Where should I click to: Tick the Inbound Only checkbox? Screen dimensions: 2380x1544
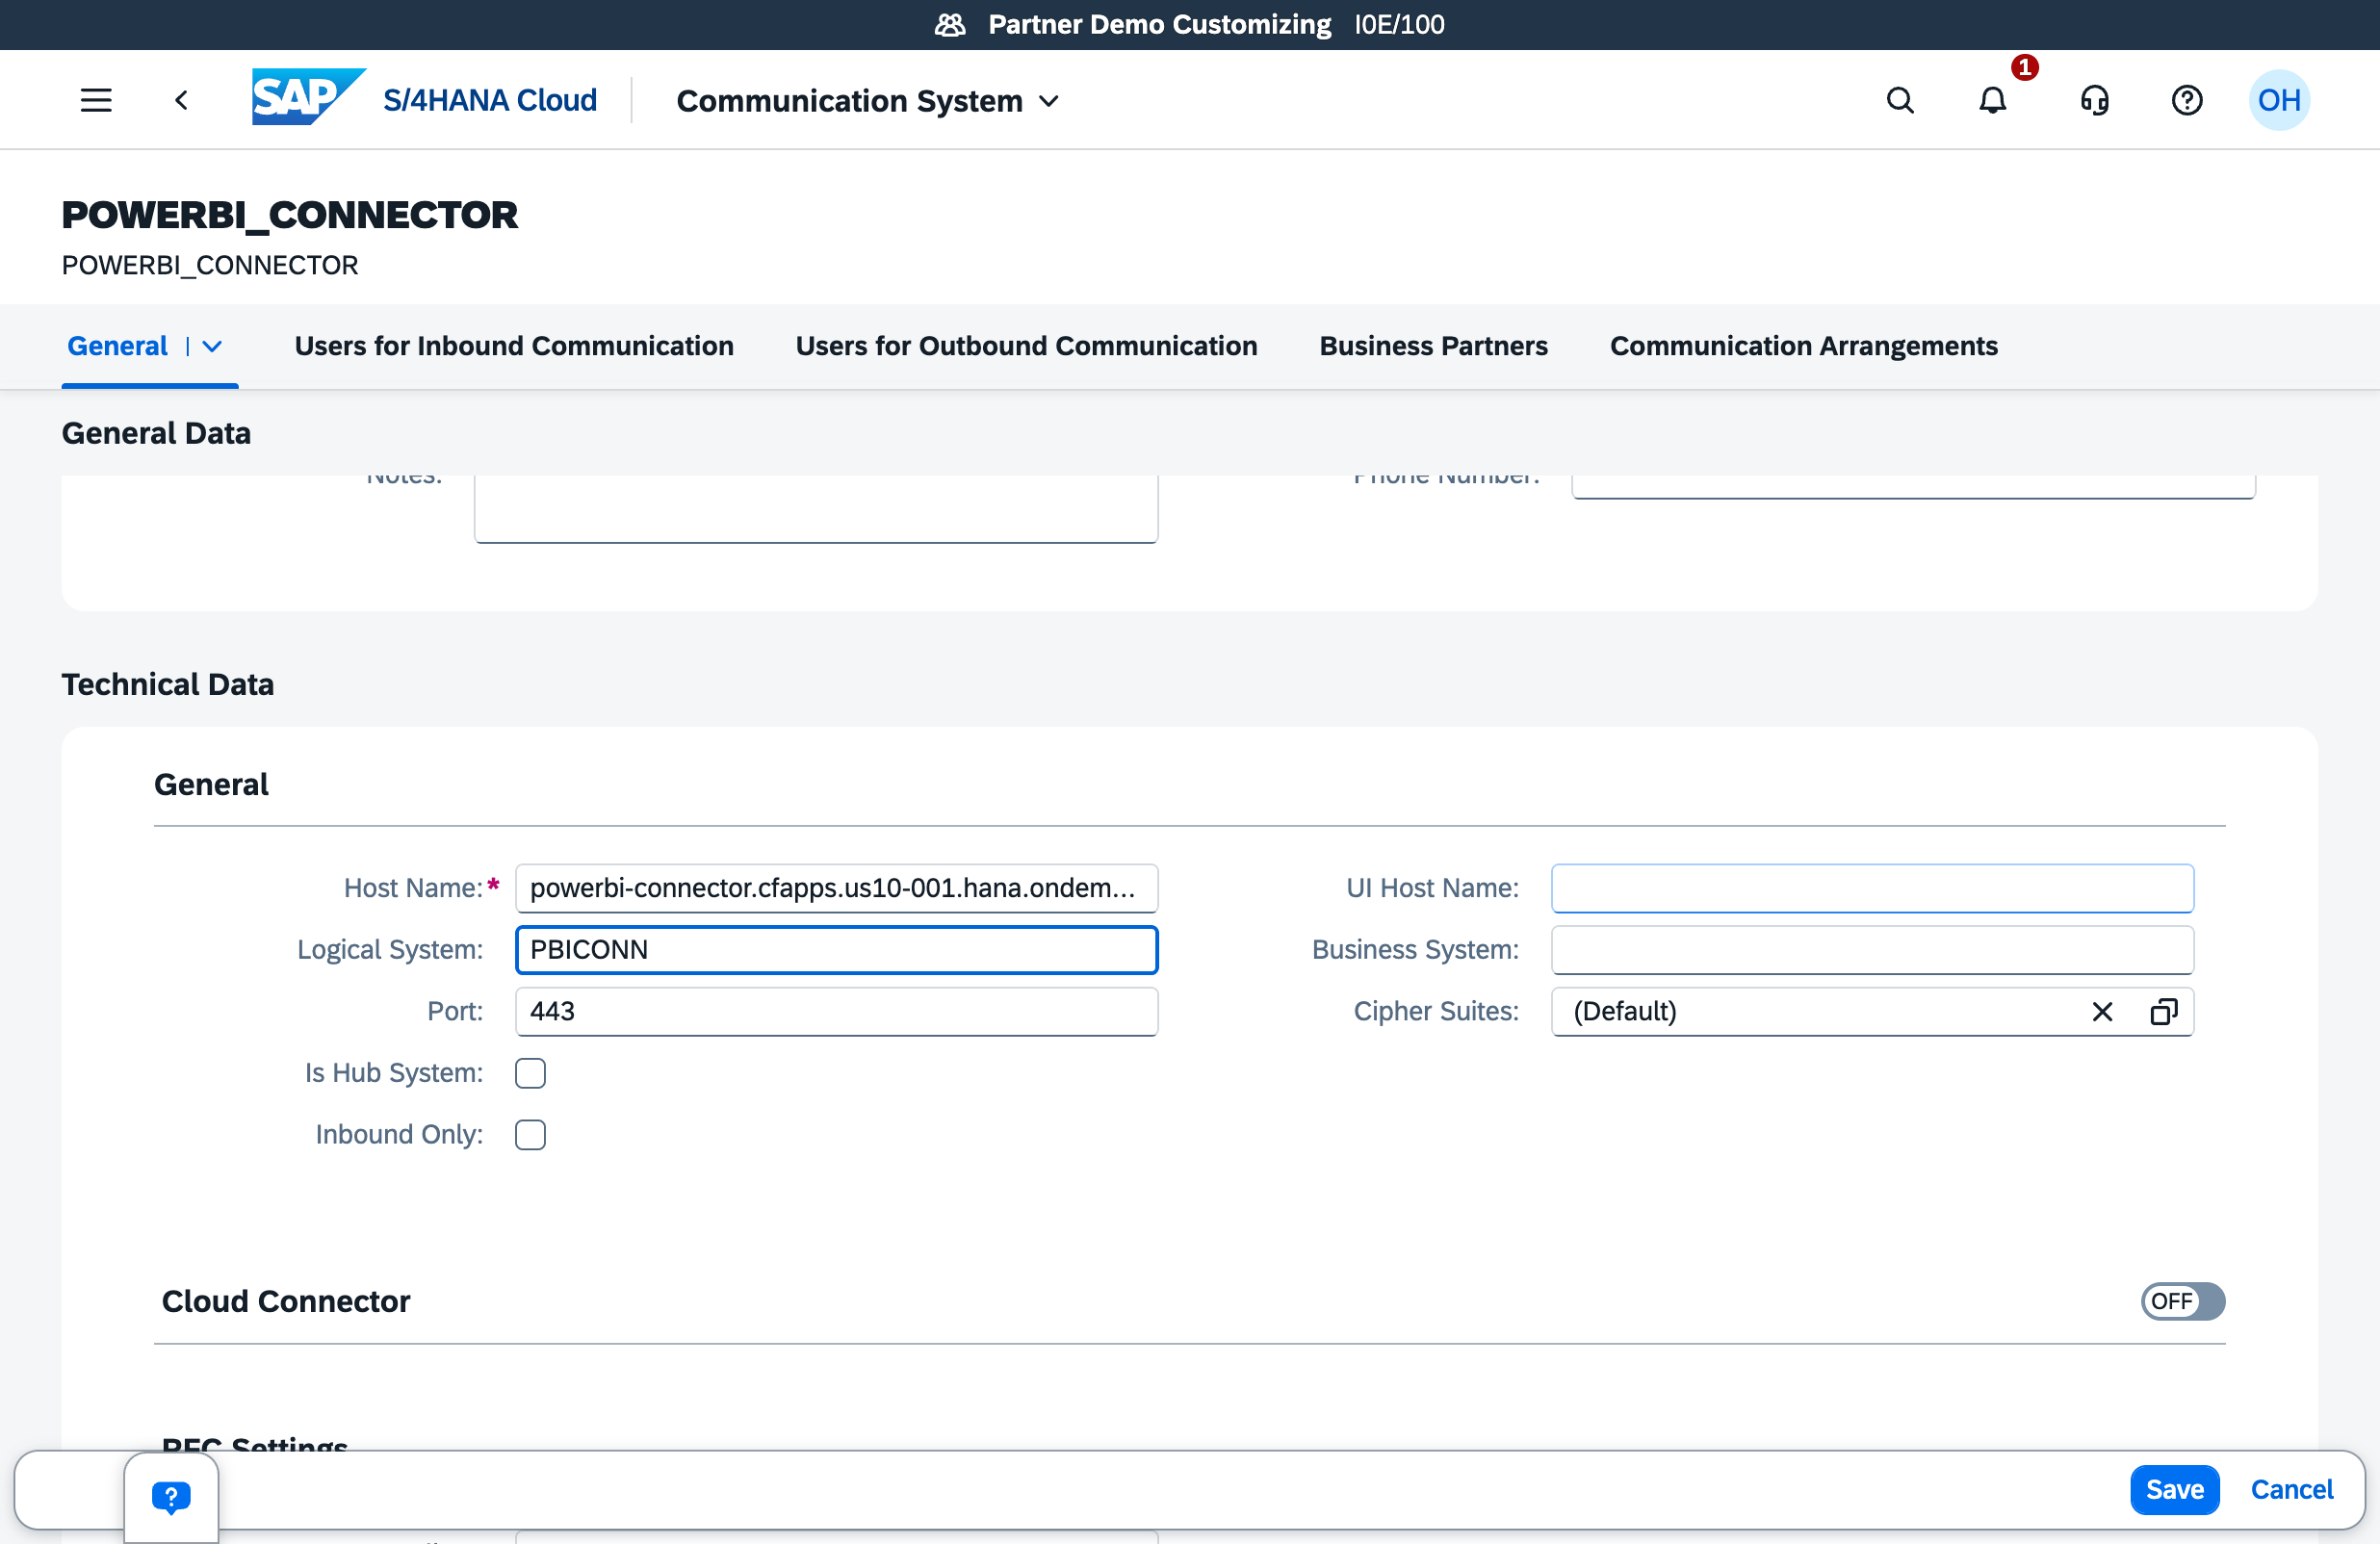(x=530, y=1134)
